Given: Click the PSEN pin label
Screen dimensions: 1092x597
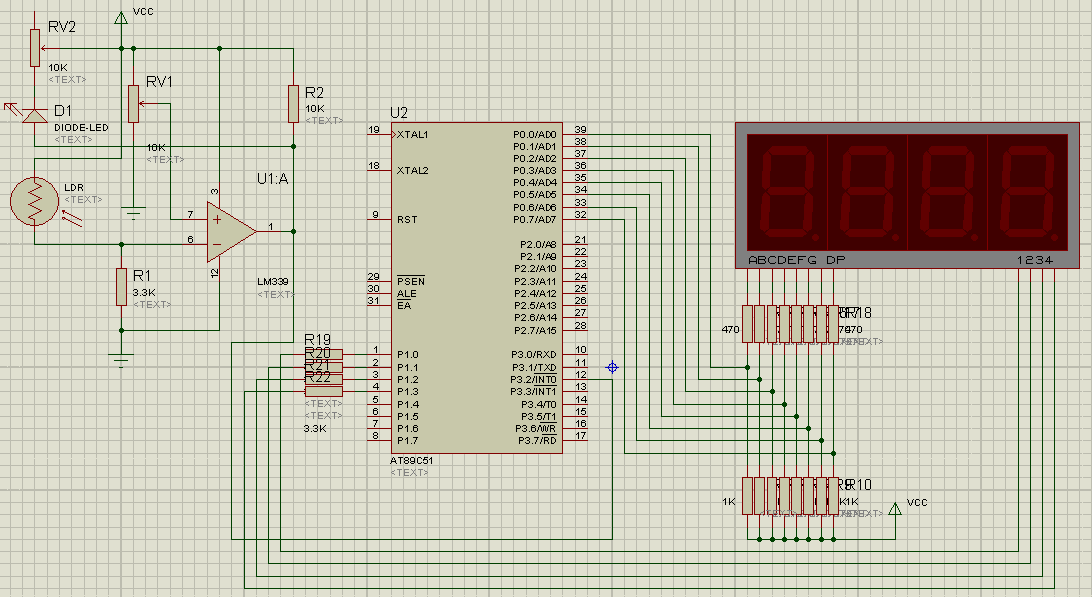Looking at the screenshot, I should 410,281.
